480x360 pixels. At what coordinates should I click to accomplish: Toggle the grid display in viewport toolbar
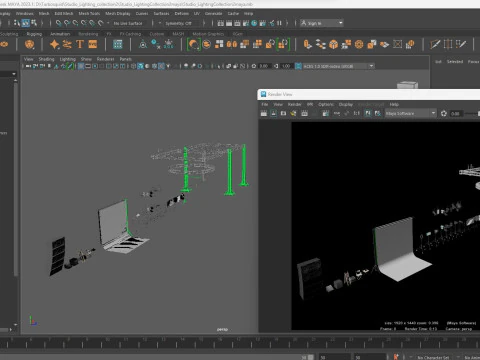point(81,66)
